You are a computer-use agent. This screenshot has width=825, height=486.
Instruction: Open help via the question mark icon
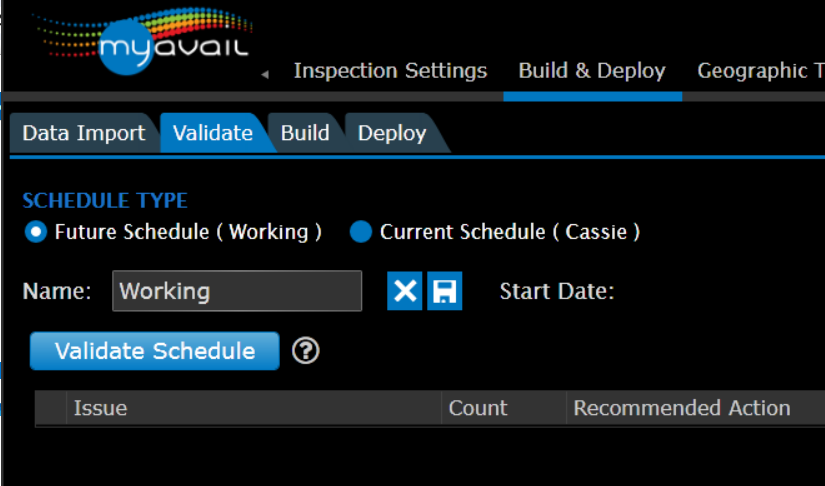(x=306, y=351)
